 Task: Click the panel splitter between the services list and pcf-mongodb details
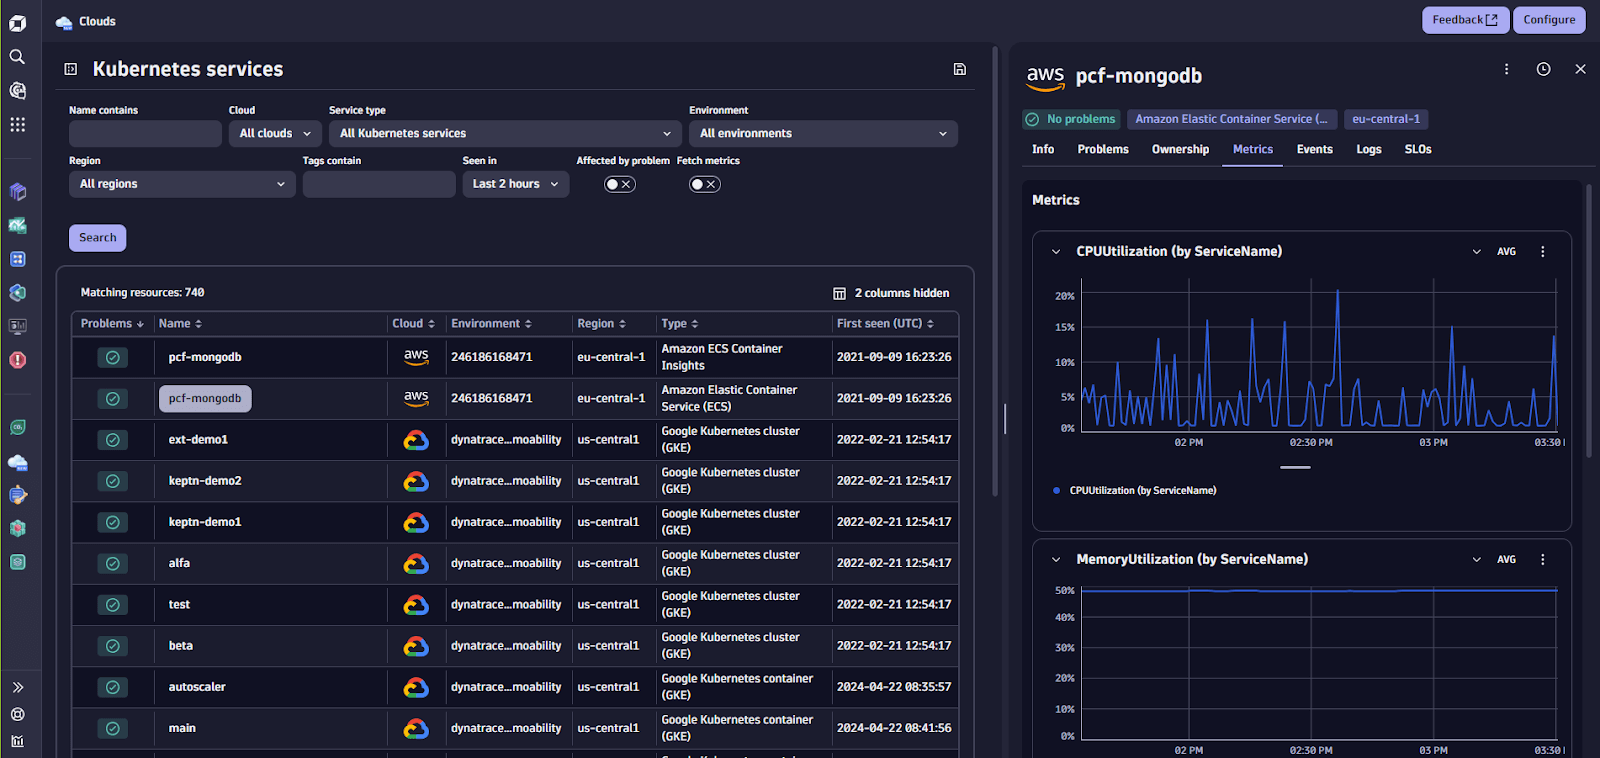pyautogui.click(x=1005, y=418)
